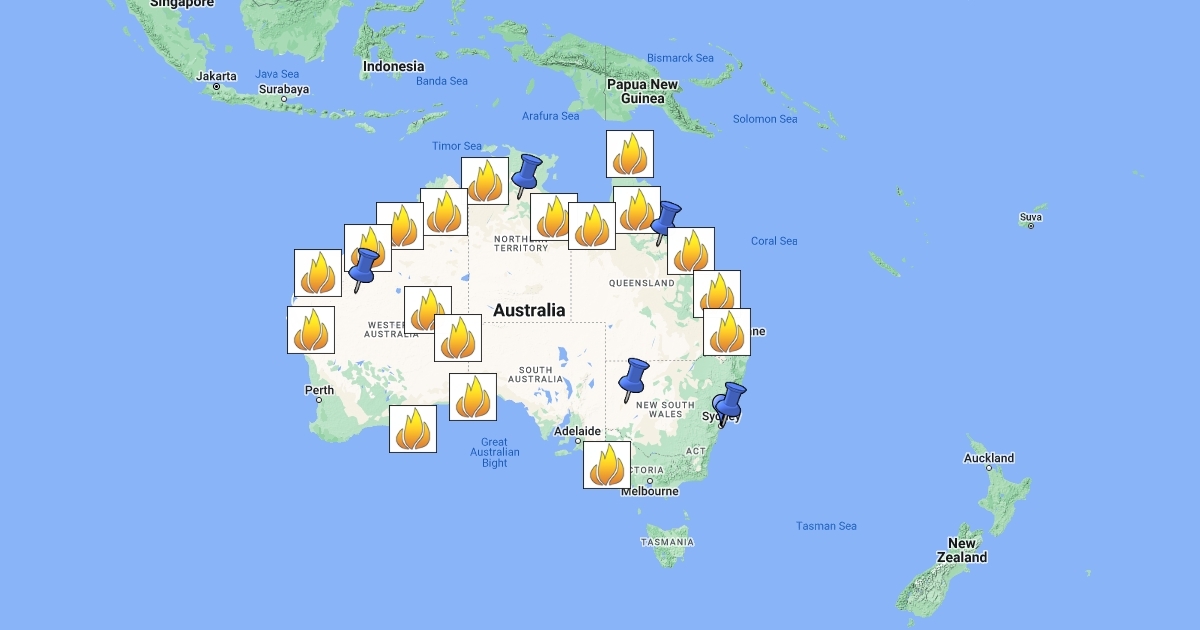The width and height of the screenshot is (1200, 630).
Task: Select the Melbourne city label
Action: click(649, 491)
